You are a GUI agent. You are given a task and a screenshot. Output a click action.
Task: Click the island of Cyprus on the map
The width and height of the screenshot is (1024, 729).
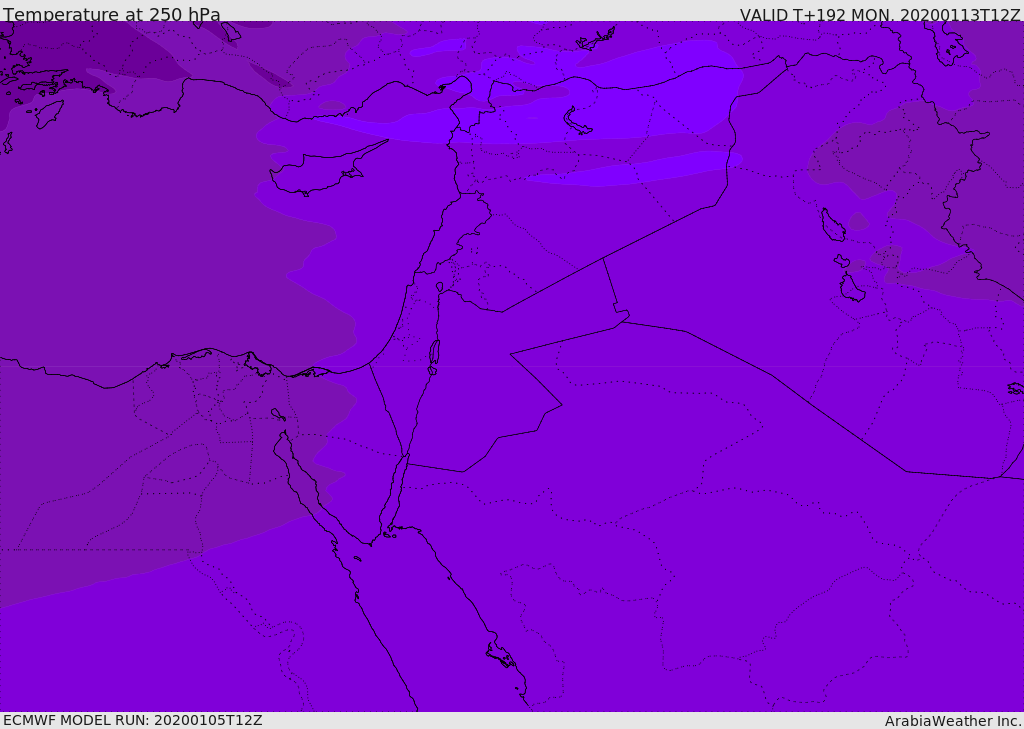(320, 171)
